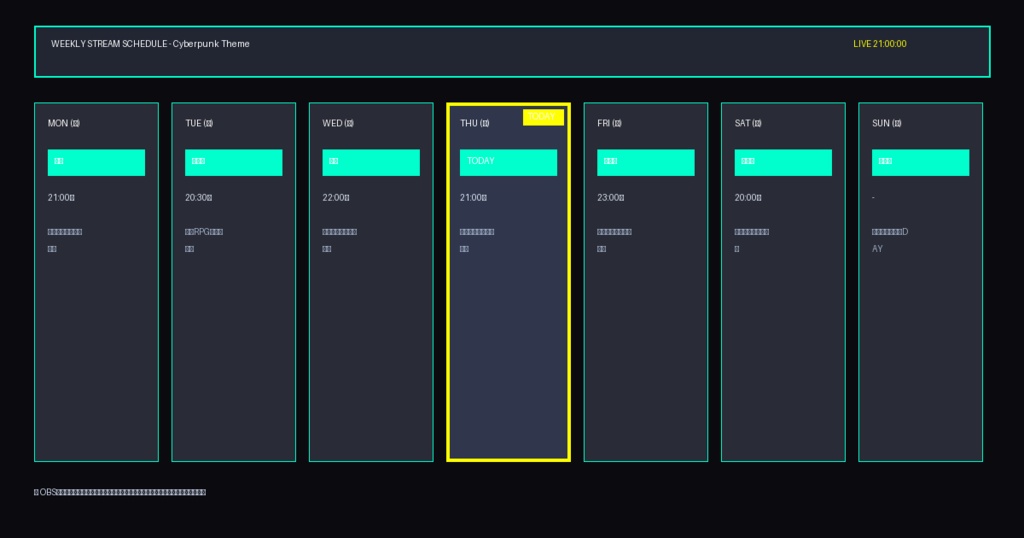Click the teal badge in the FRI card
Image resolution: width=1024 pixels, height=538 pixels.
646,163
